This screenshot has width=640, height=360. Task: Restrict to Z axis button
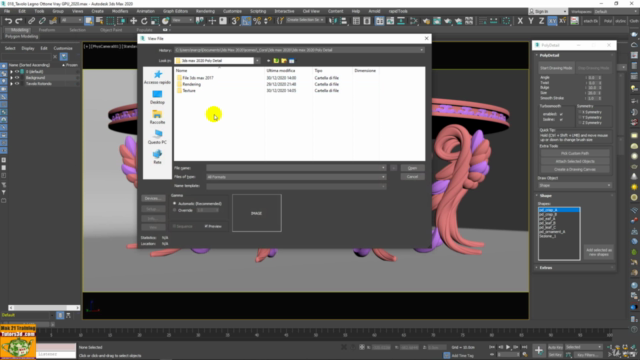(x=541, y=20)
